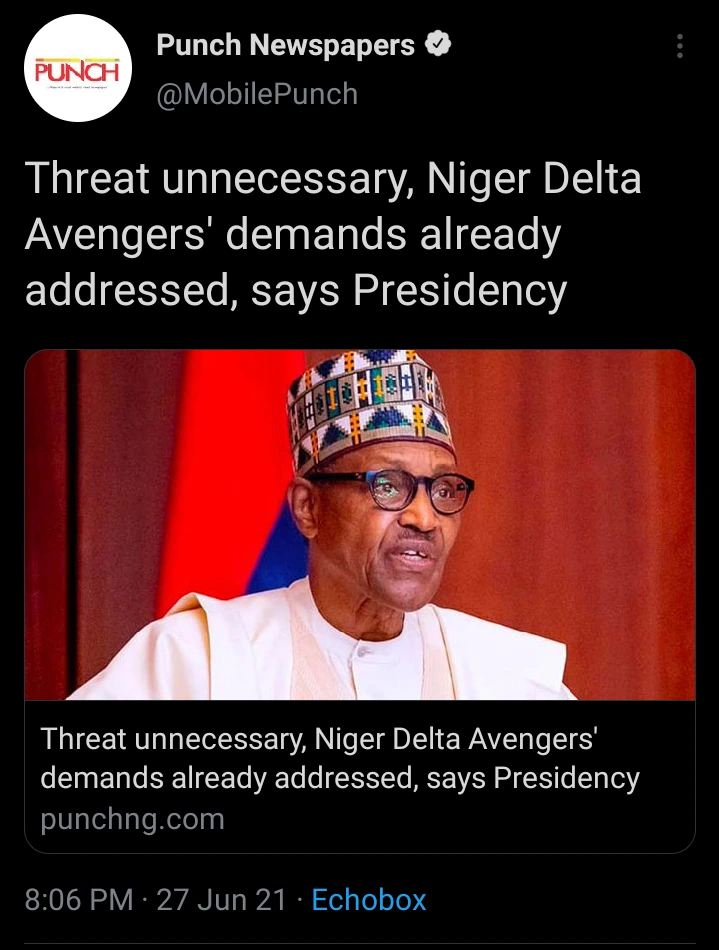Viewport: 719px width, 950px height.
Task: Tap the PUNCH logo text inside the avatar
Action: click(x=77, y=71)
